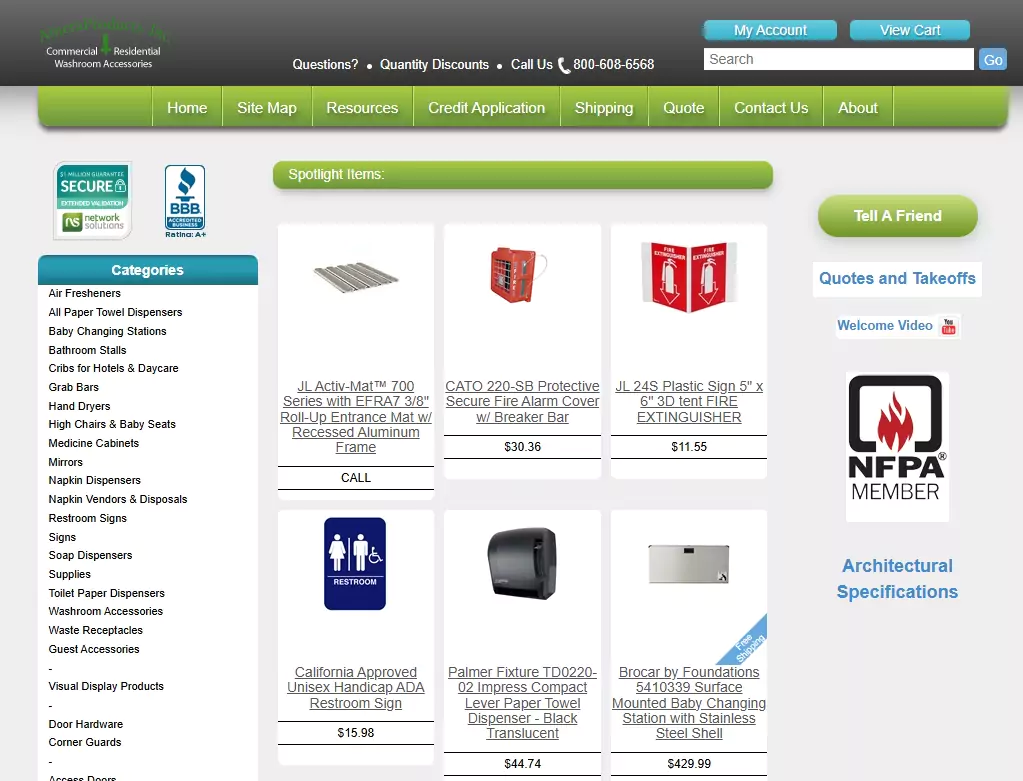Select the Medicine Cabinets category

(x=94, y=443)
